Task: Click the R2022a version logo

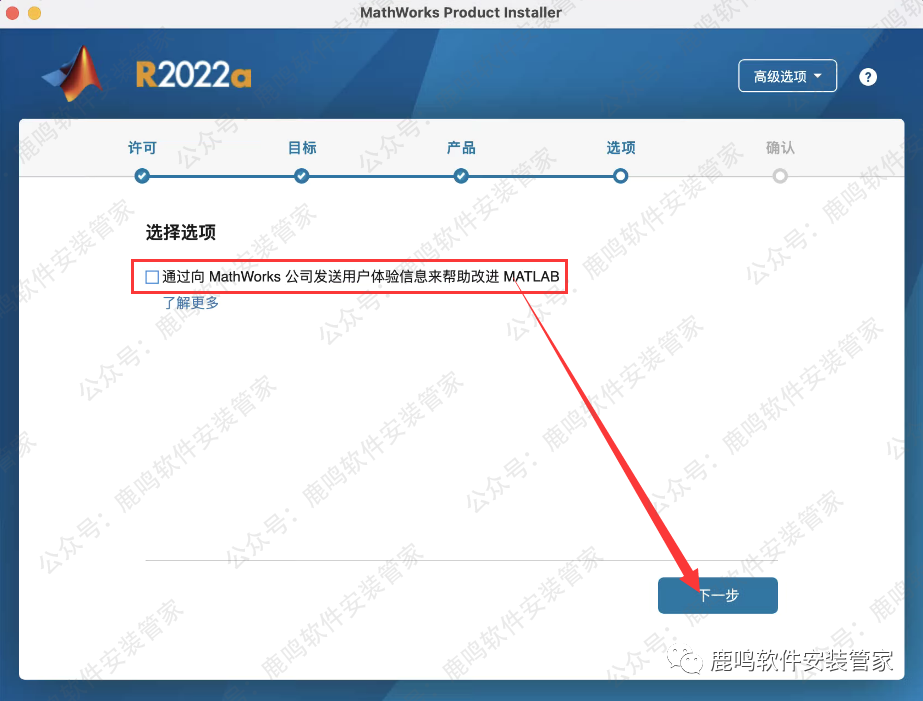Action: pyautogui.click(x=194, y=75)
